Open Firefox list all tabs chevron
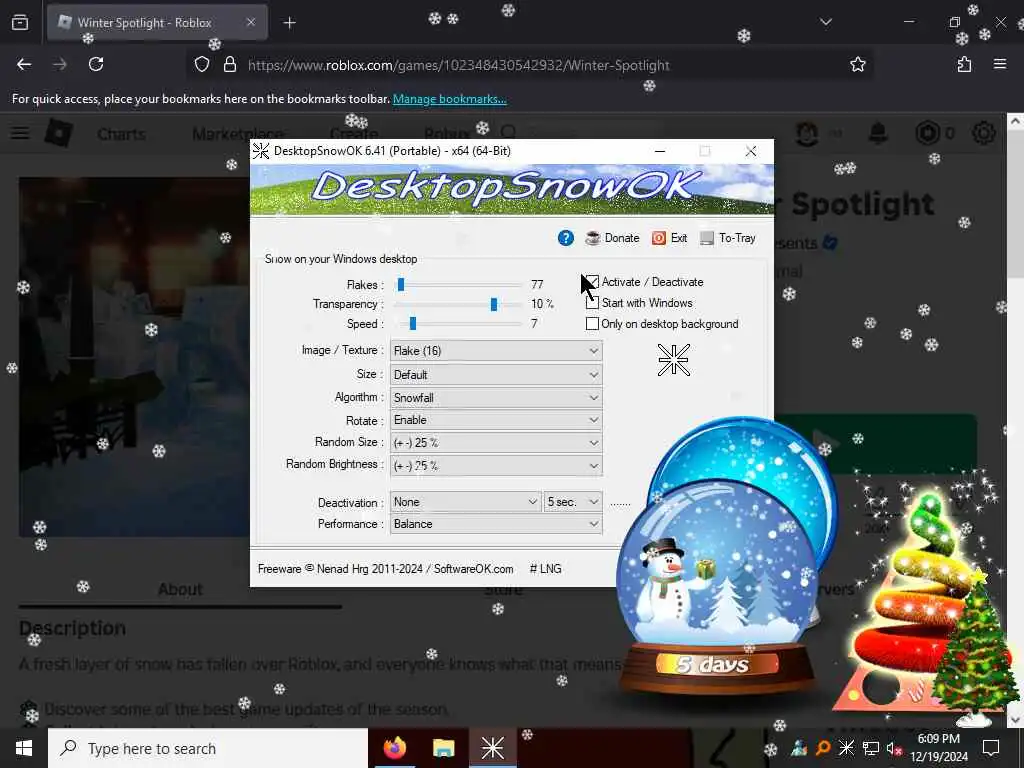1024x768 pixels. tap(825, 22)
